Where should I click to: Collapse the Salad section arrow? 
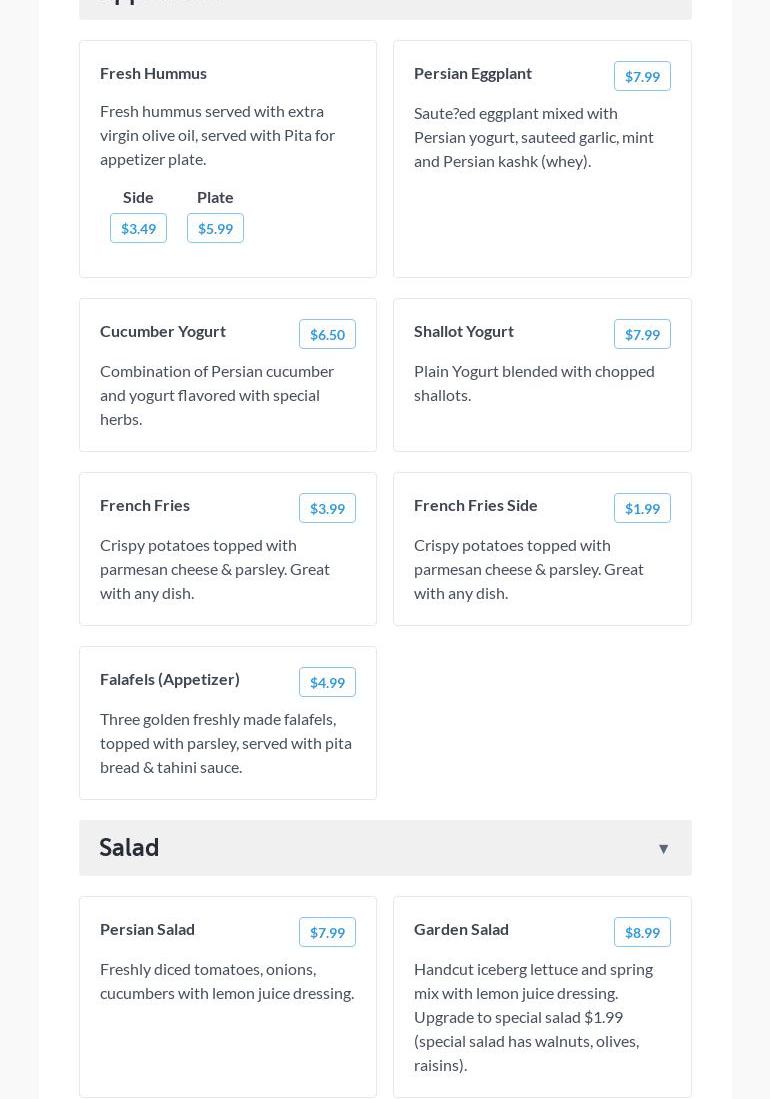coord(663,849)
